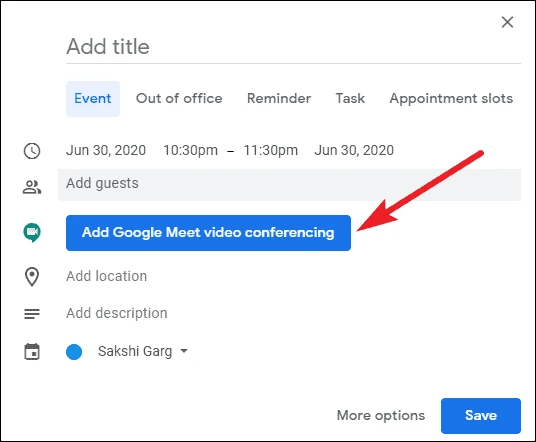Switch to the Out of office tab

pyautogui.click(x=179, y=98)
